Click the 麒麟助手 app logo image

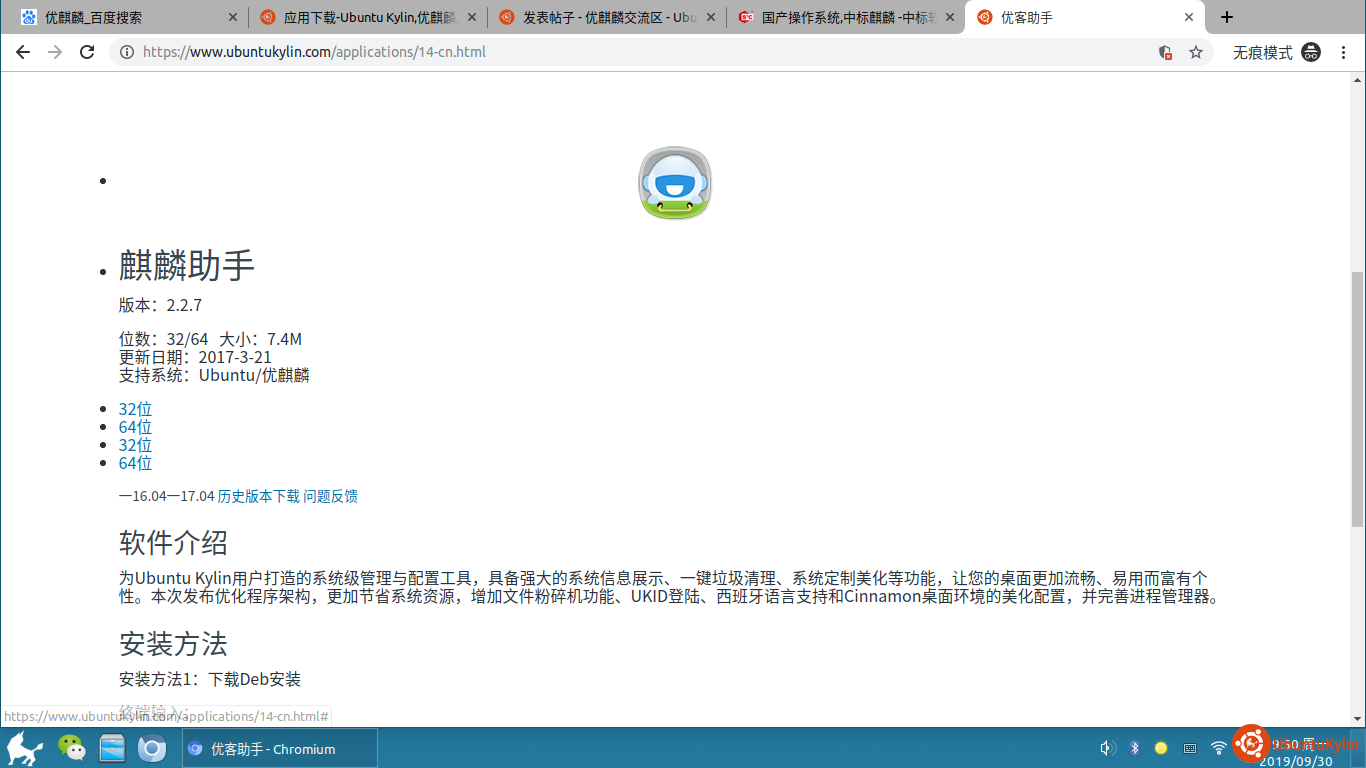[675, 183]
